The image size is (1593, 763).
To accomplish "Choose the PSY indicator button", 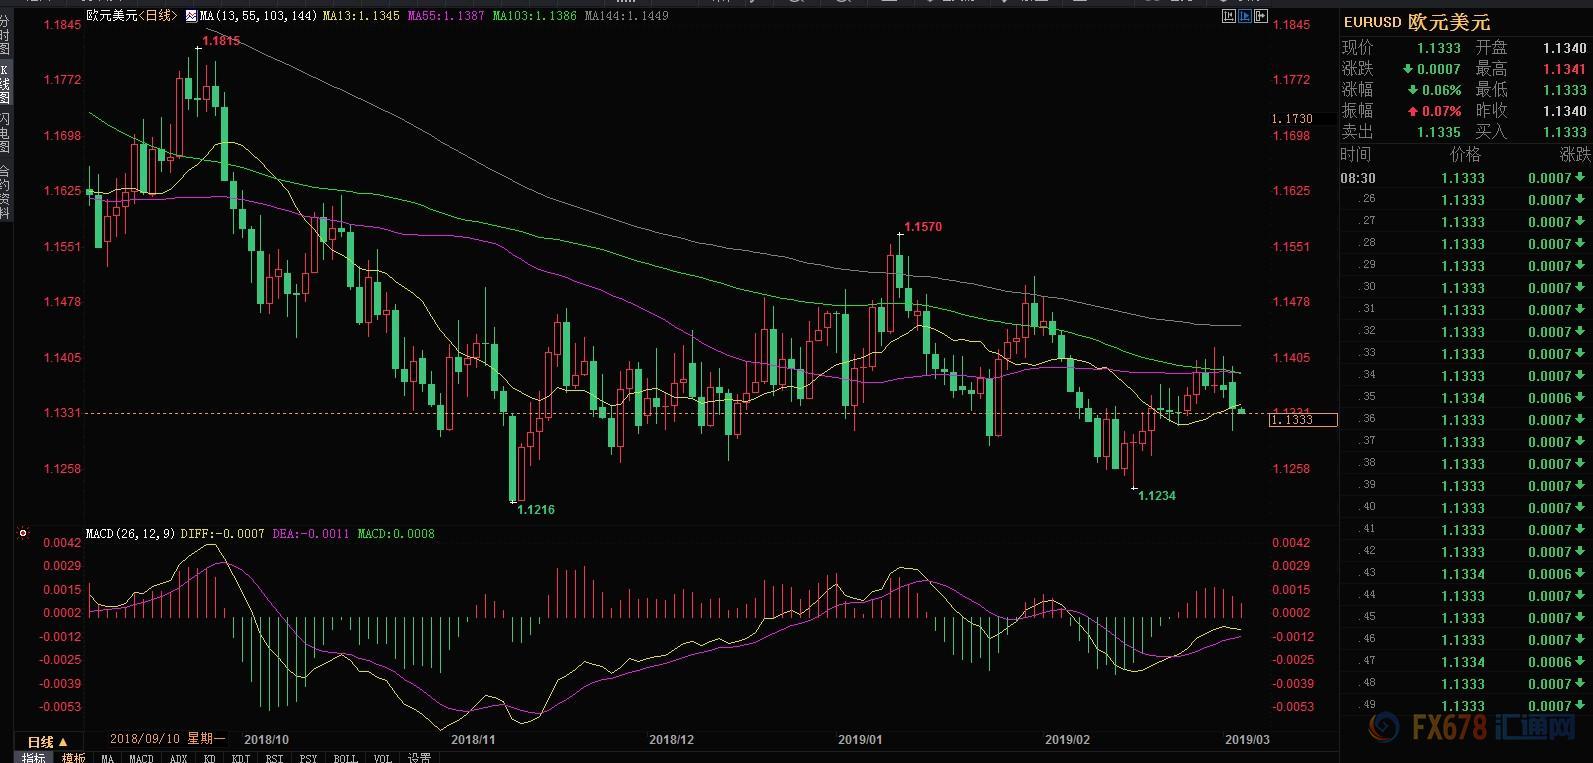I will pos(308,758).
